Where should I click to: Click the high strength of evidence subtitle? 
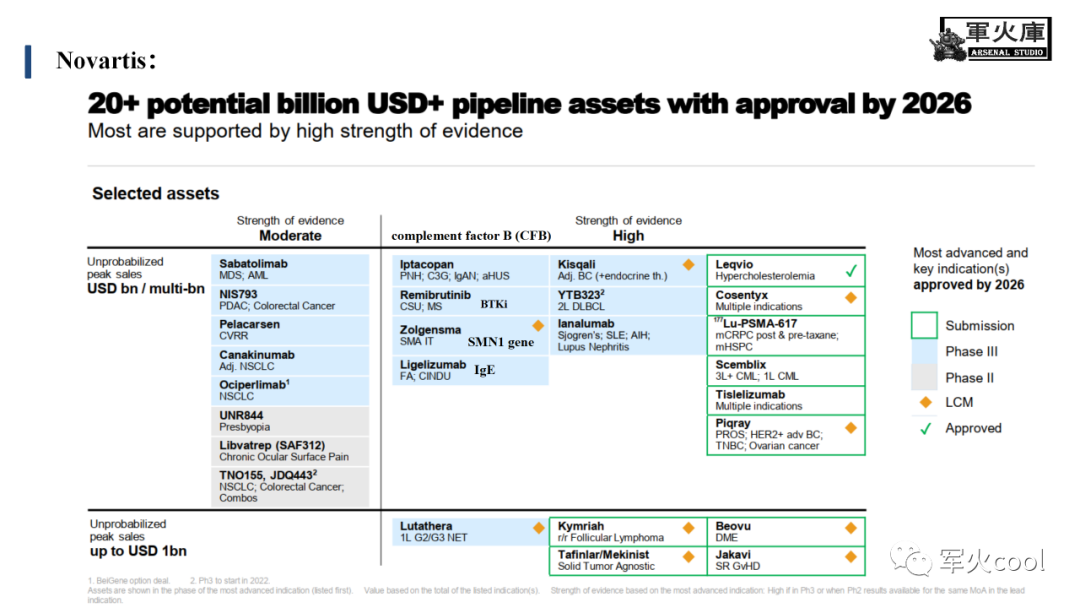(305, 131)
